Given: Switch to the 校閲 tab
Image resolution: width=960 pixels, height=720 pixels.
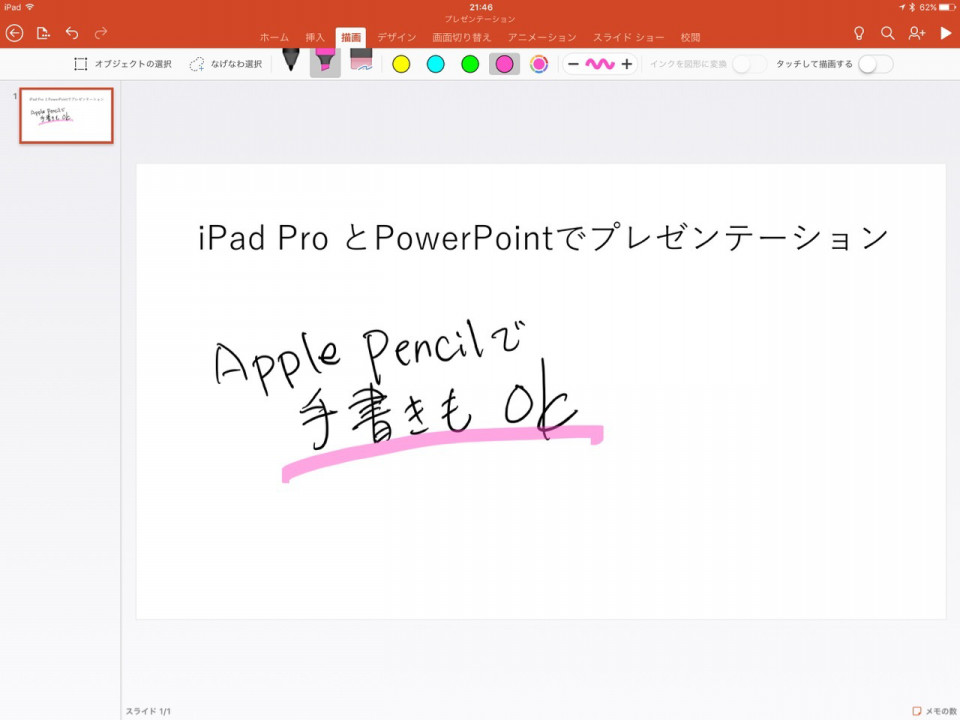Looking at the screenshot, I should (691, 37).
